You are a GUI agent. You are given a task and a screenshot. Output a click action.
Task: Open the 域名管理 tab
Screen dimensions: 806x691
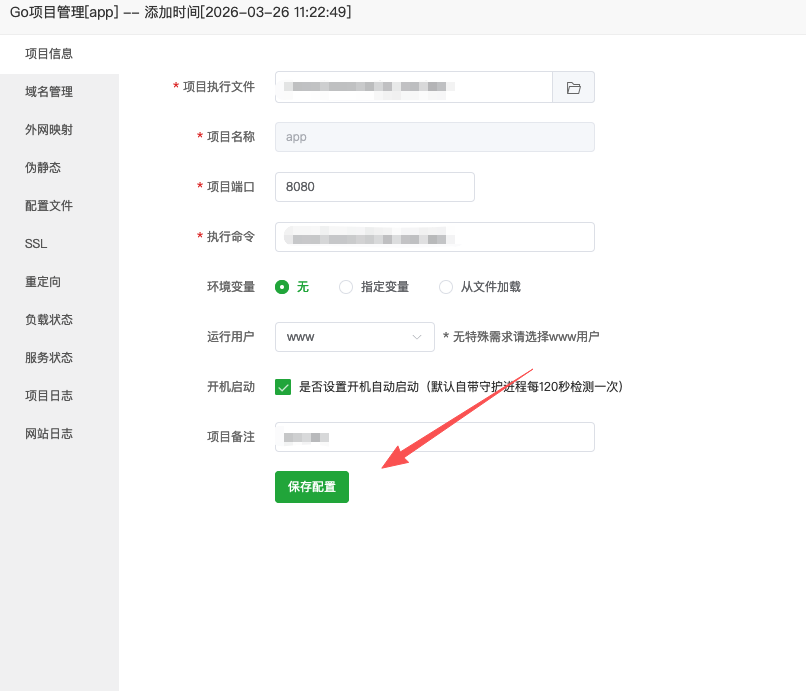coord(49,92)
